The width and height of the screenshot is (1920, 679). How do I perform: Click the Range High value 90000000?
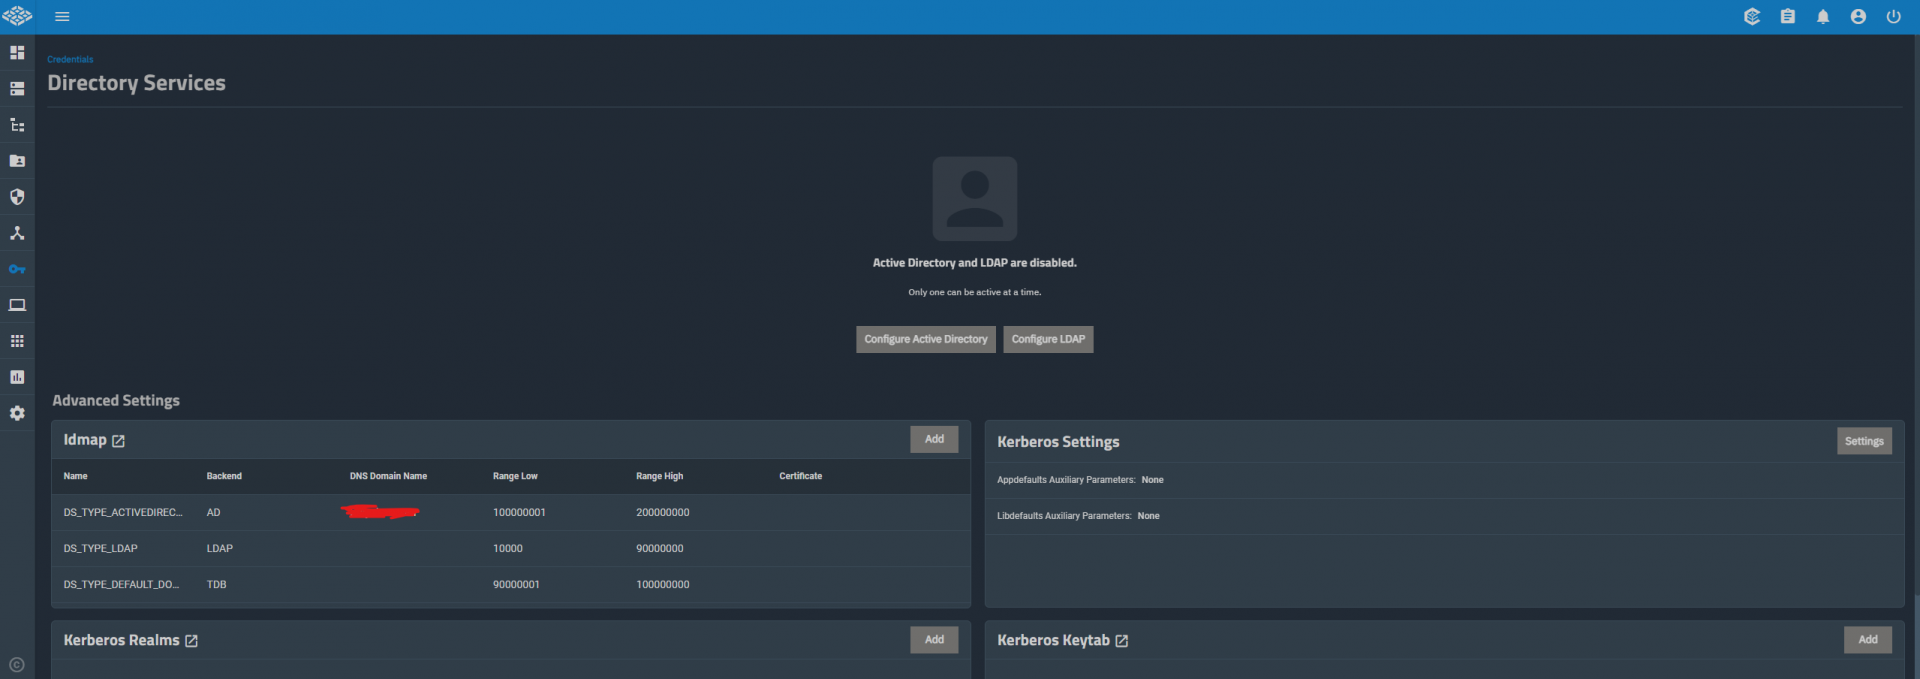tap(660, 548)
